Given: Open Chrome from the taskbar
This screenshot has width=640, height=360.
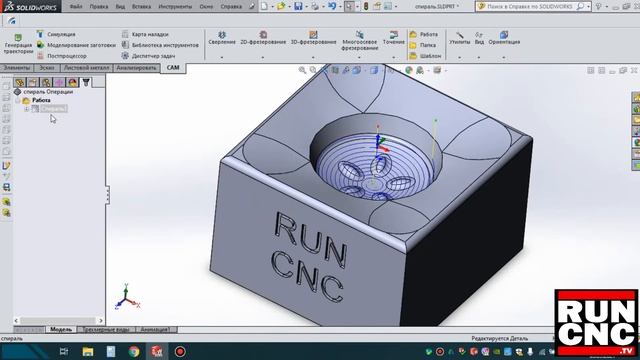Looking at the screenshot, I should coord(134,351).
